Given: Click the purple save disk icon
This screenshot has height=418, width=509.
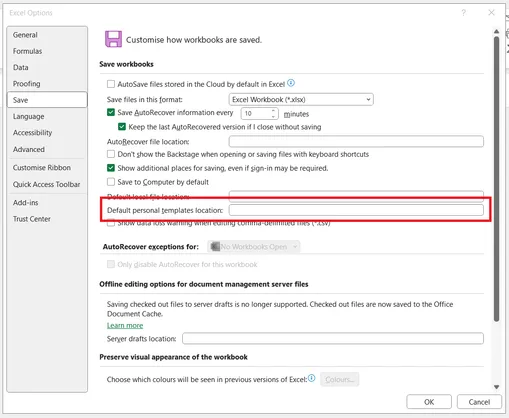Looking at the screenshot, I should 113,39.
